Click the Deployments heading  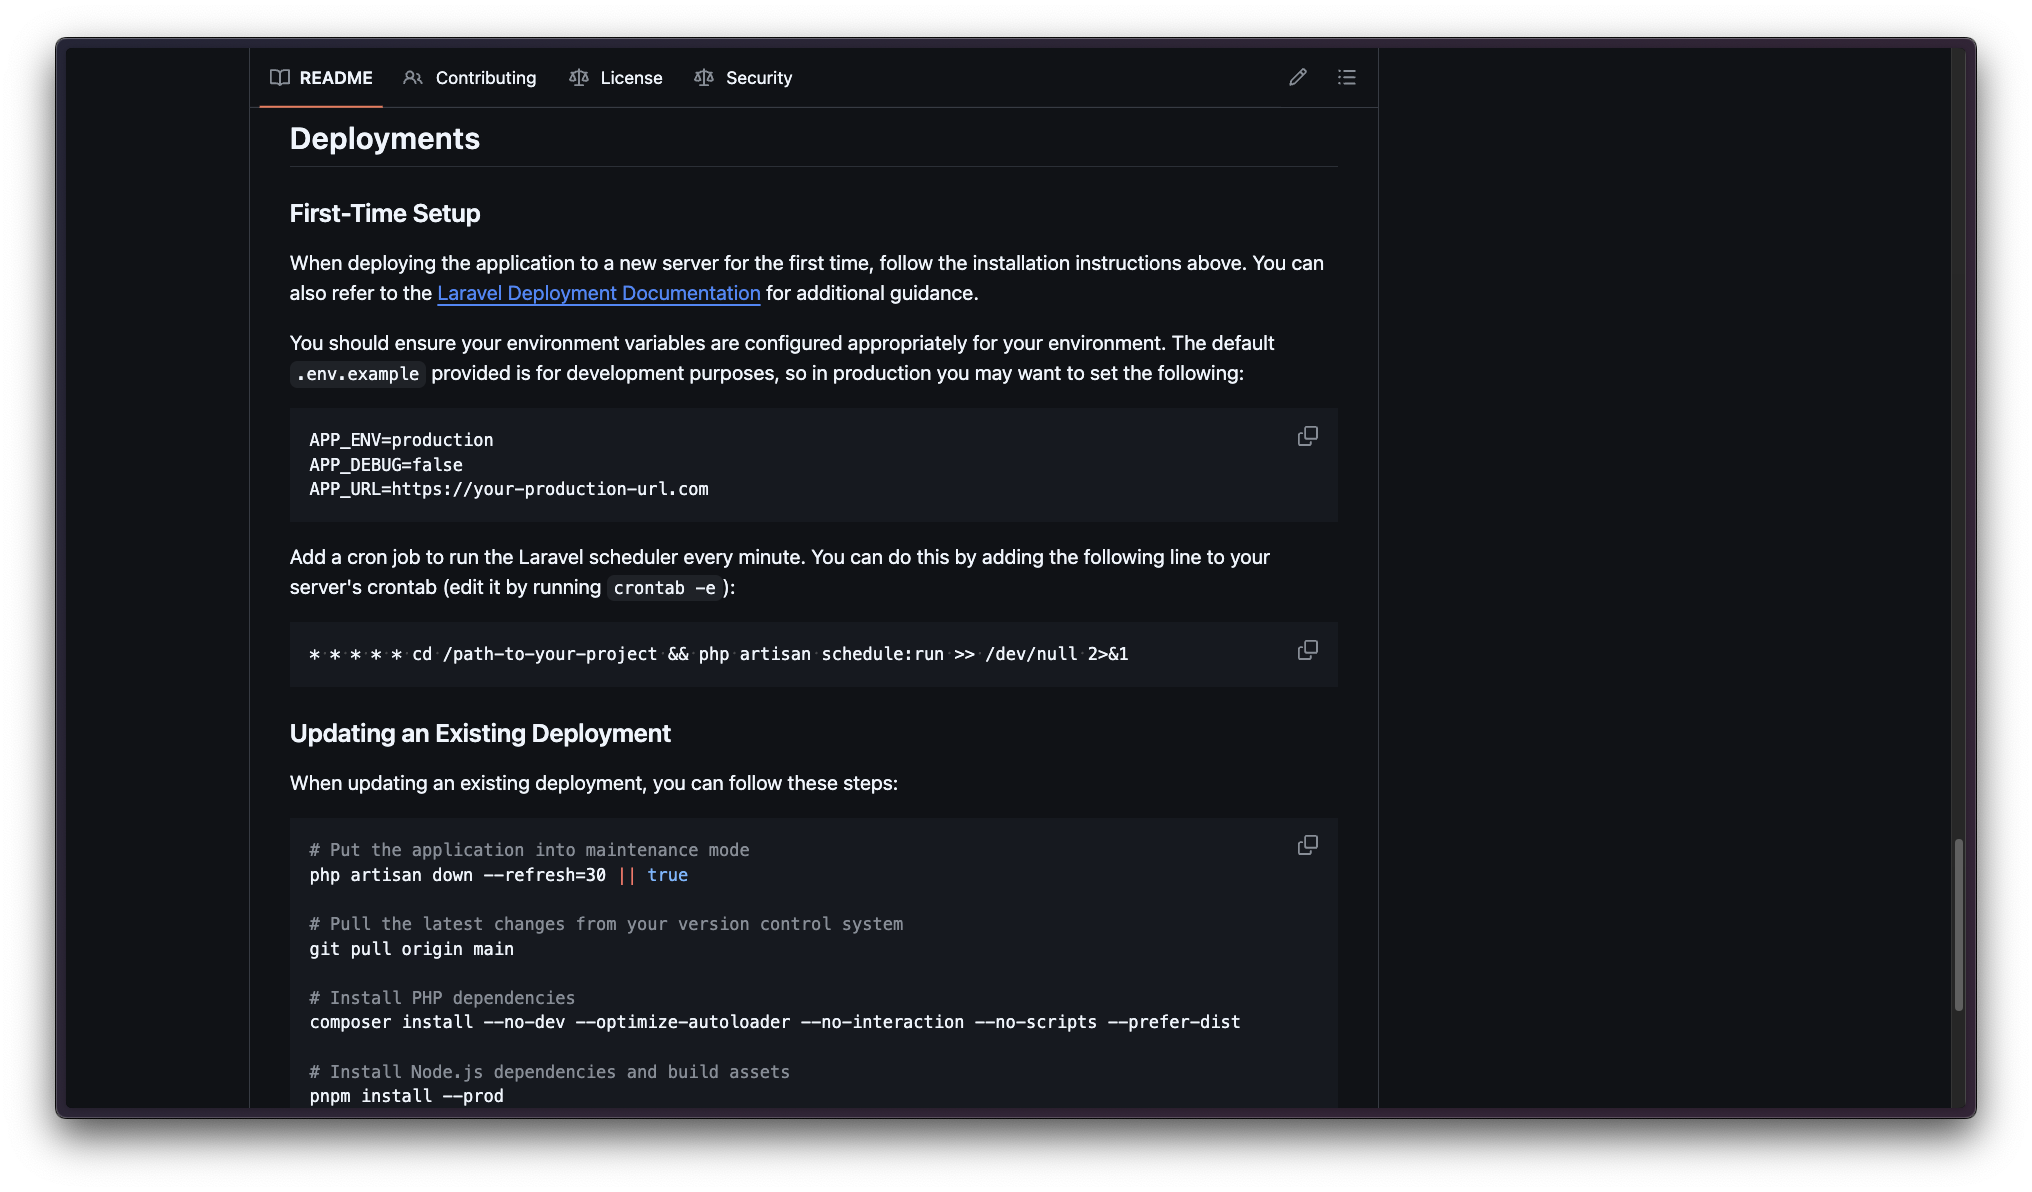click(x=385, y=139)
